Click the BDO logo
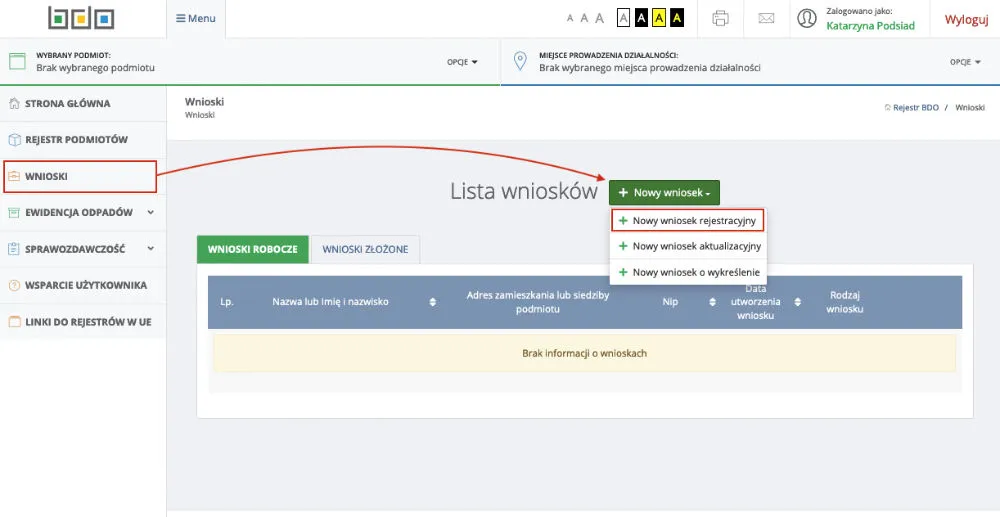 pyautogui.click(x=81, y=18)
